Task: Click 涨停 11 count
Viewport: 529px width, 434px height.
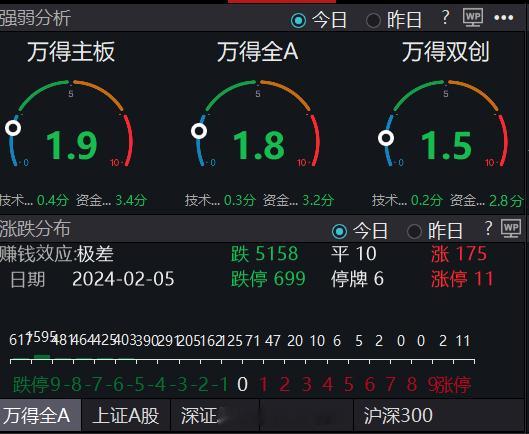Action: (x=462, y=279)
